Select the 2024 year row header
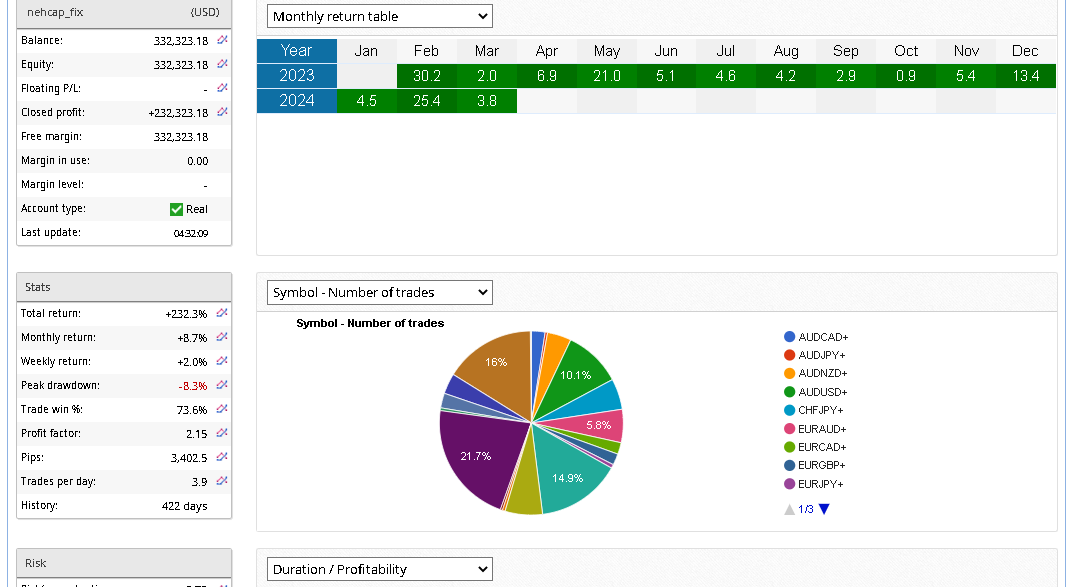The image size is (1073, 587). click(297, 100)
